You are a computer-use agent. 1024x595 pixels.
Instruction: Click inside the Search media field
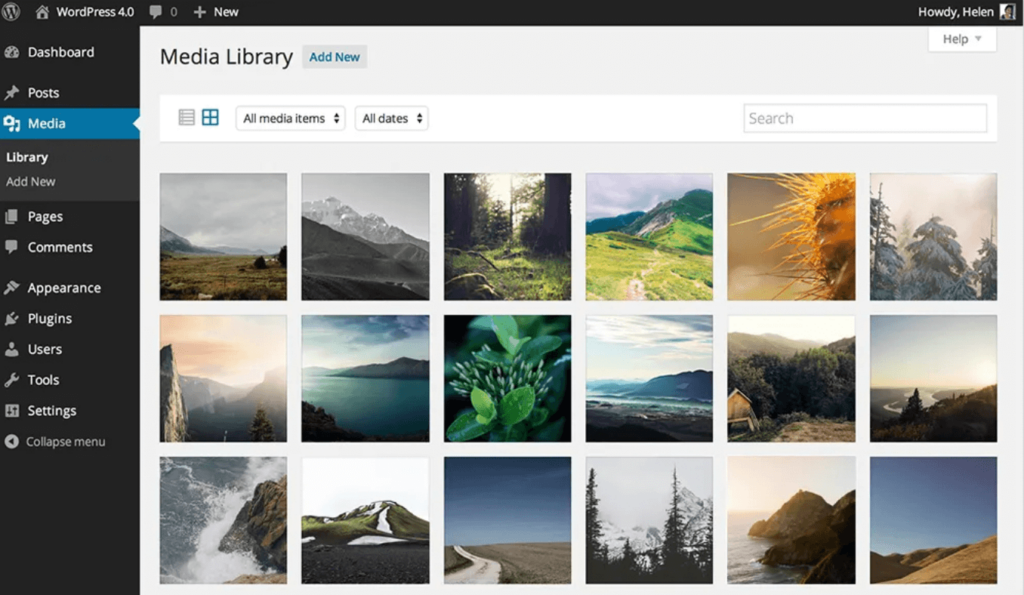tap(864, 117)
